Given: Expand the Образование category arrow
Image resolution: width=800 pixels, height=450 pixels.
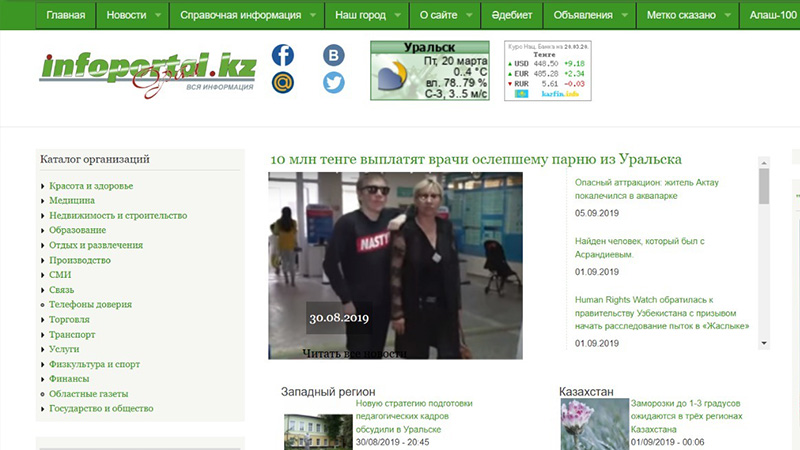Looking at the screenshot, I should (43, 231).
